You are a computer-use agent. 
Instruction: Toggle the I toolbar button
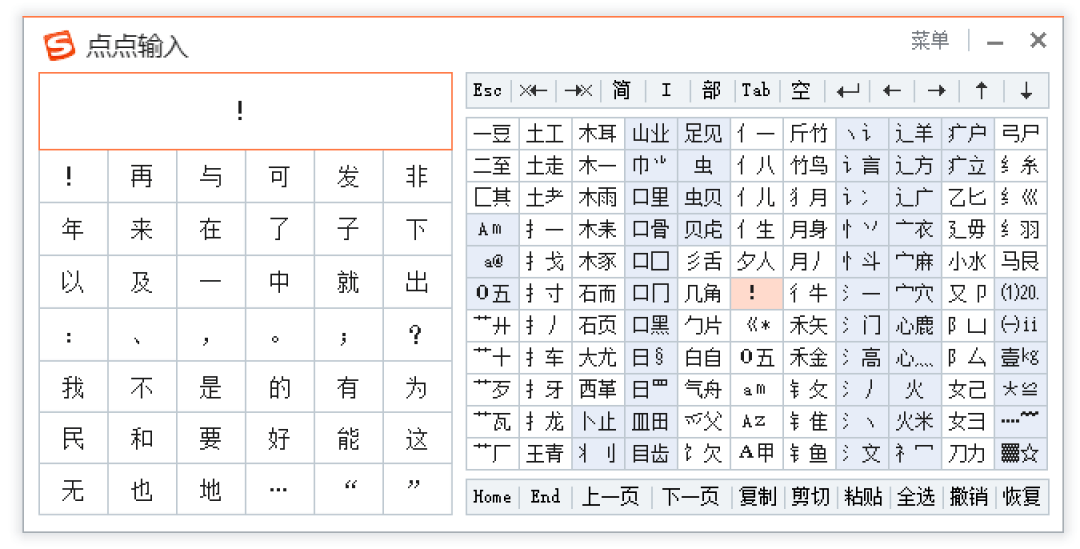(x=666, y=91)
